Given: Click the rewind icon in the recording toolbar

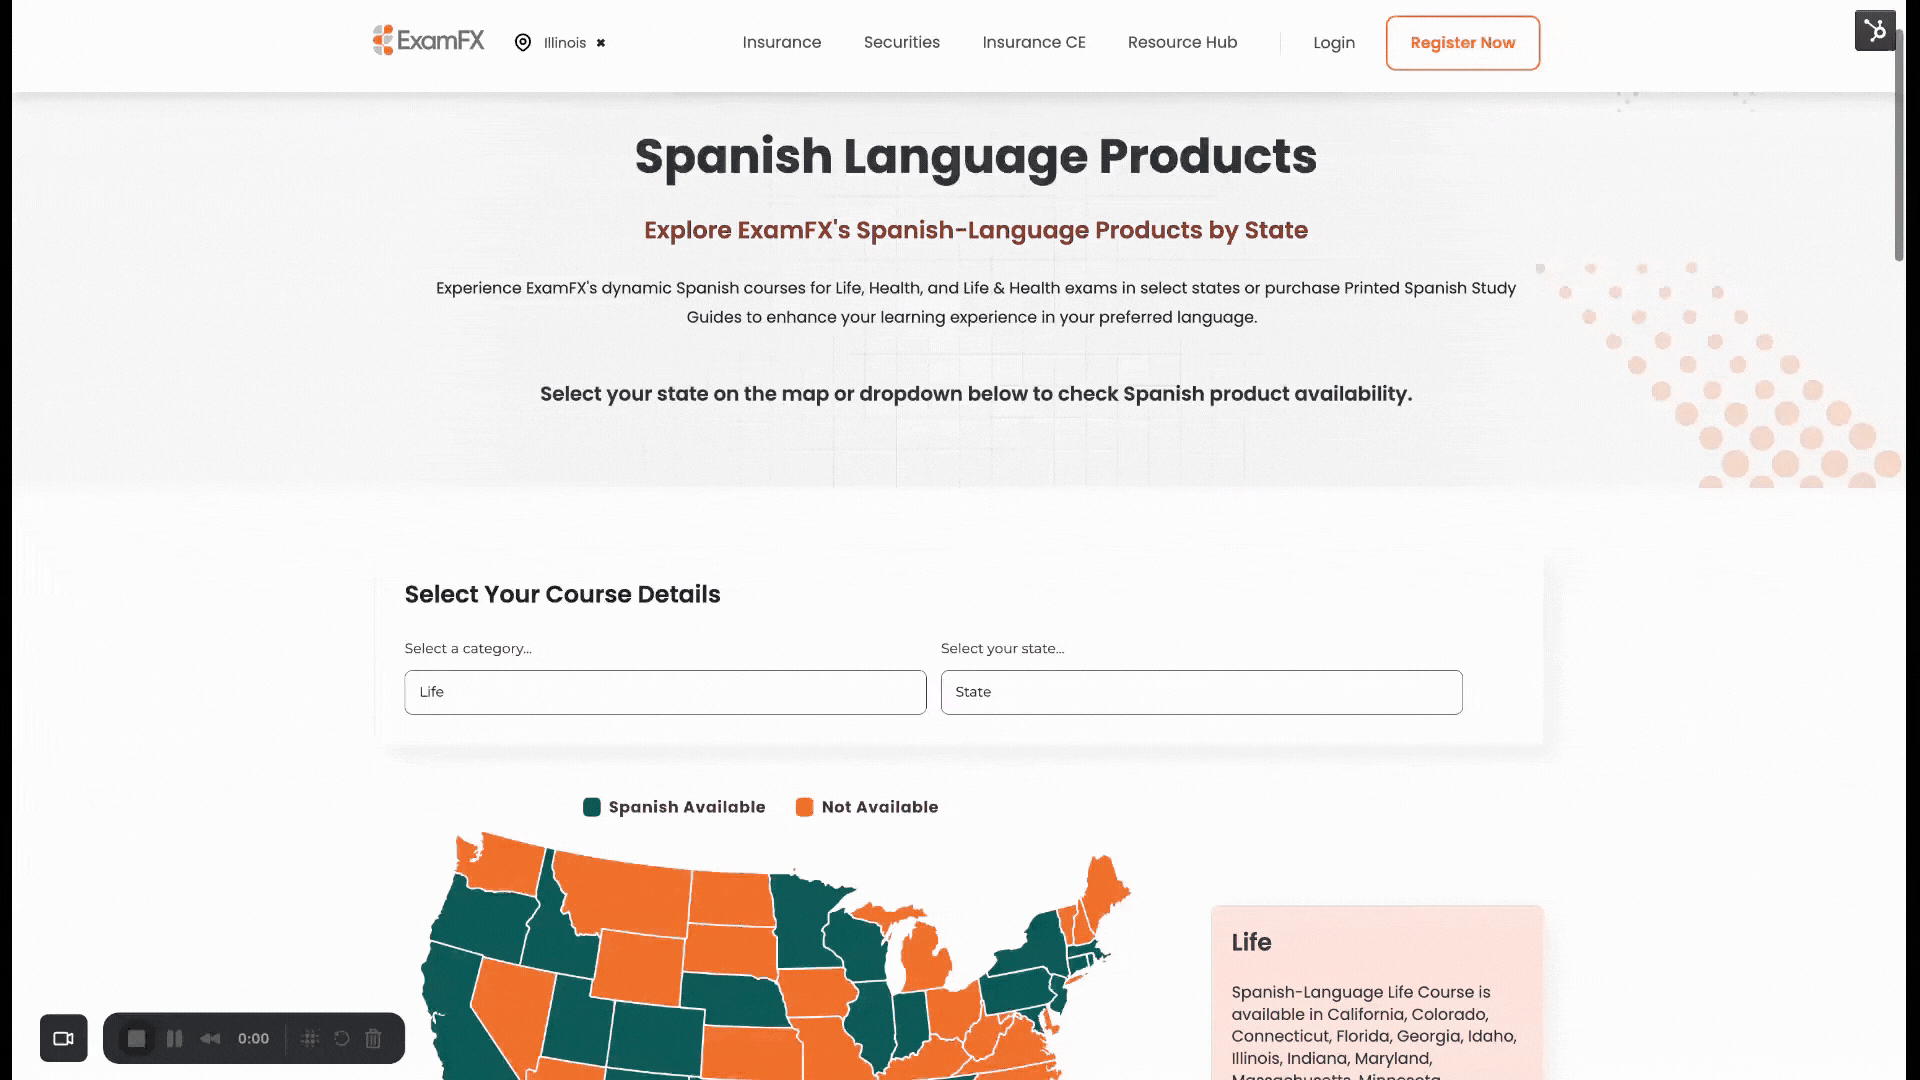Looking at the screenshot, I should (210, 1038).
